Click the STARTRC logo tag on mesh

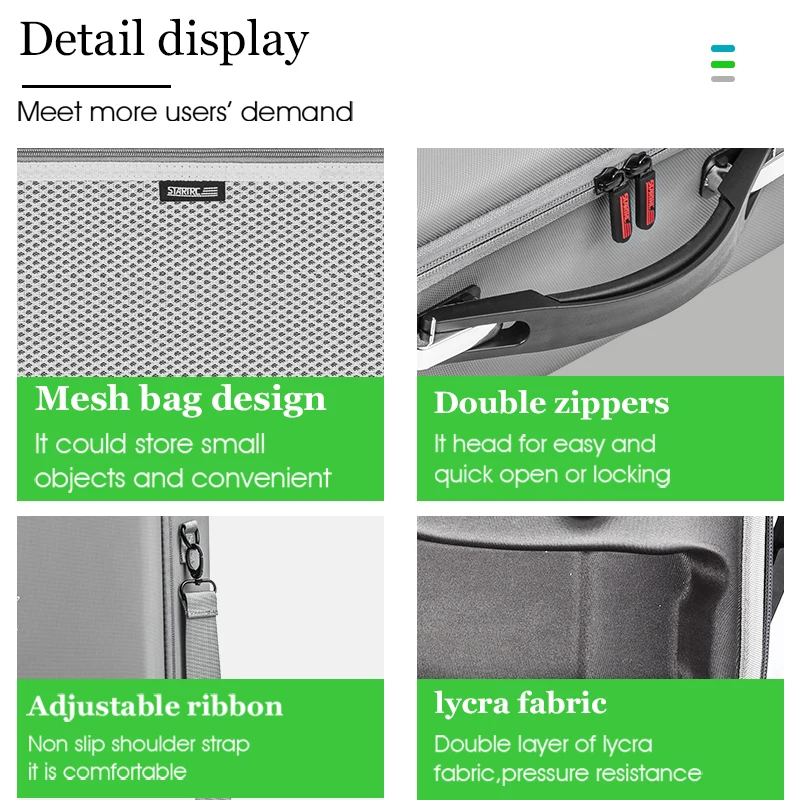[192, 191]
